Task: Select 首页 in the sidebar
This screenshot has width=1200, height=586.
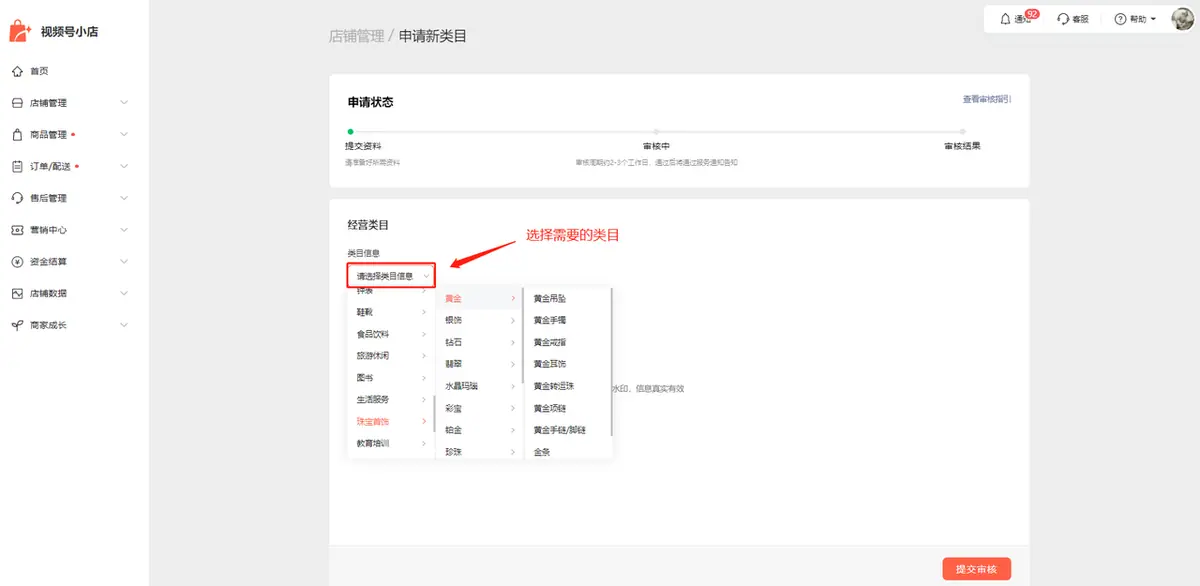Action: (x=39, y=71)
